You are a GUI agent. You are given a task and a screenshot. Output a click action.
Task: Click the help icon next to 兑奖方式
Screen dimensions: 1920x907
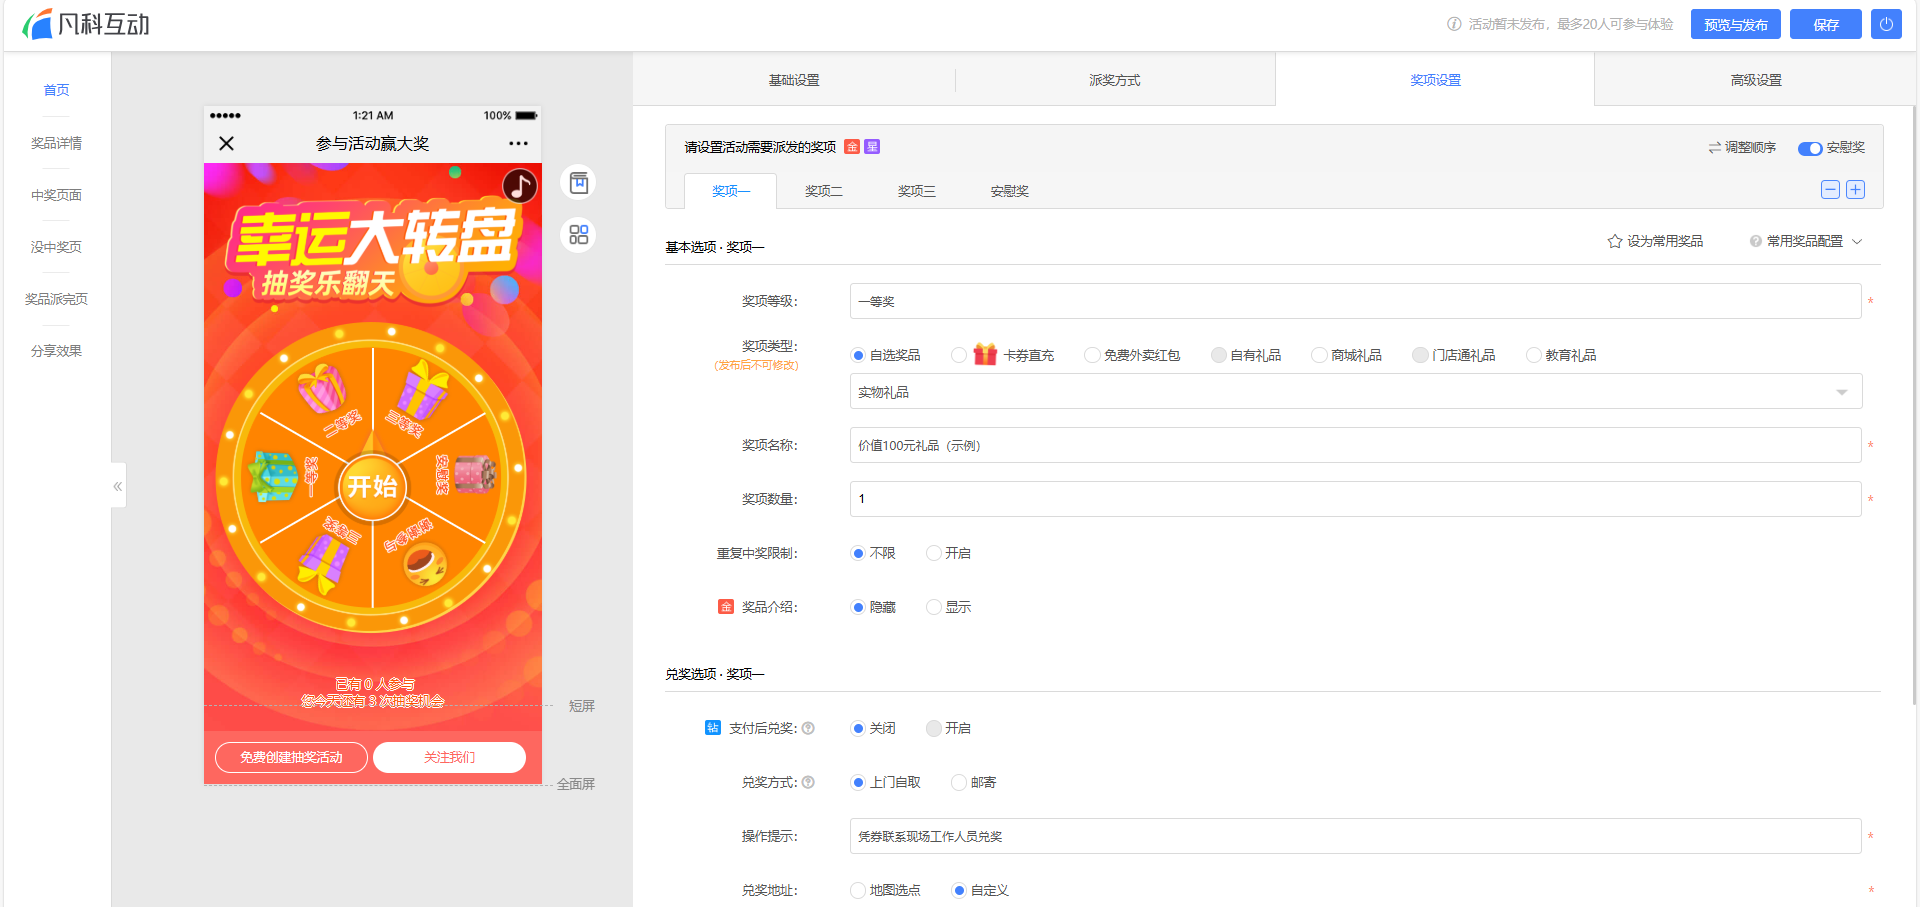pos(808,782)
